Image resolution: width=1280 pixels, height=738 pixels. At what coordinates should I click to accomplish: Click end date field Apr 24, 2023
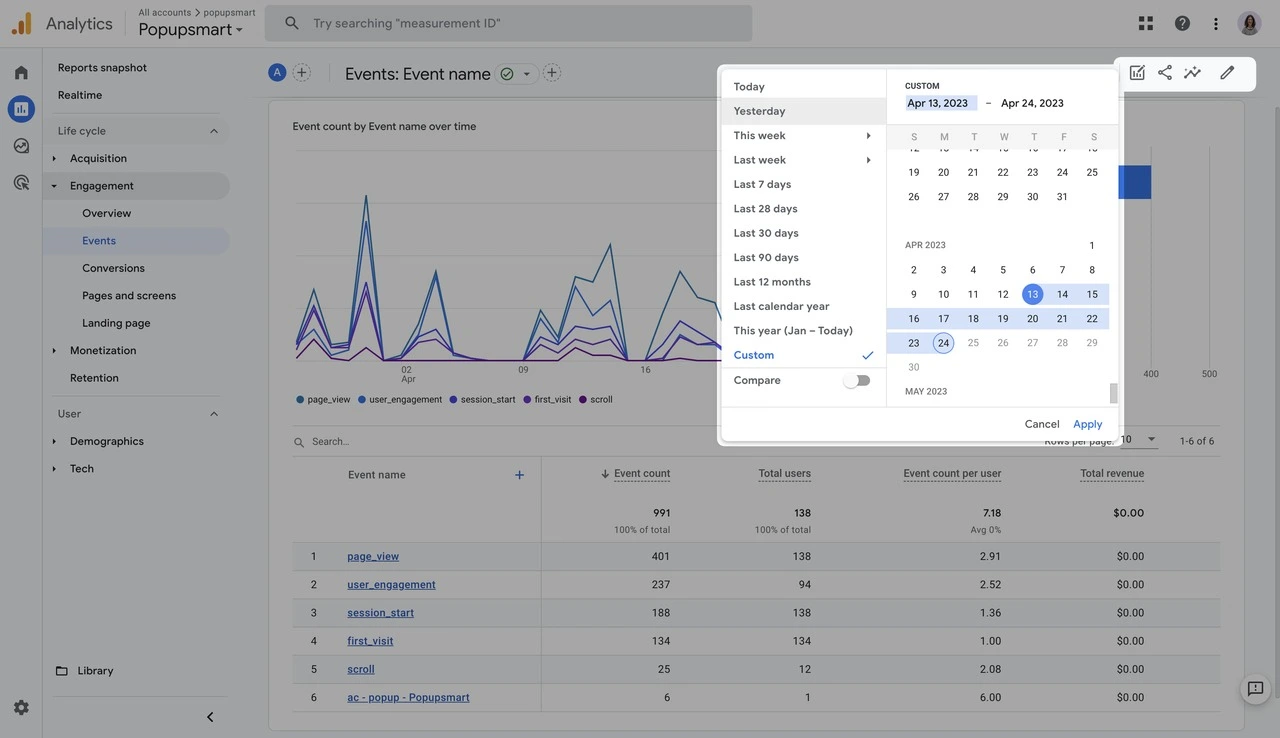click(1032, 103)
